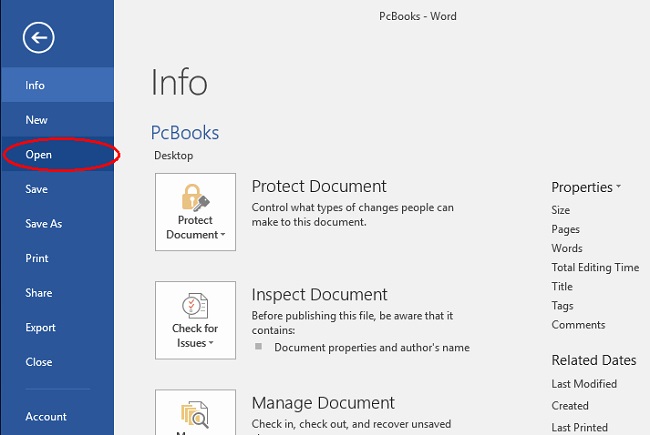Viewport: 650px width, 435px height.
Task: Choose Save As option
Action: tap(57, 224)
